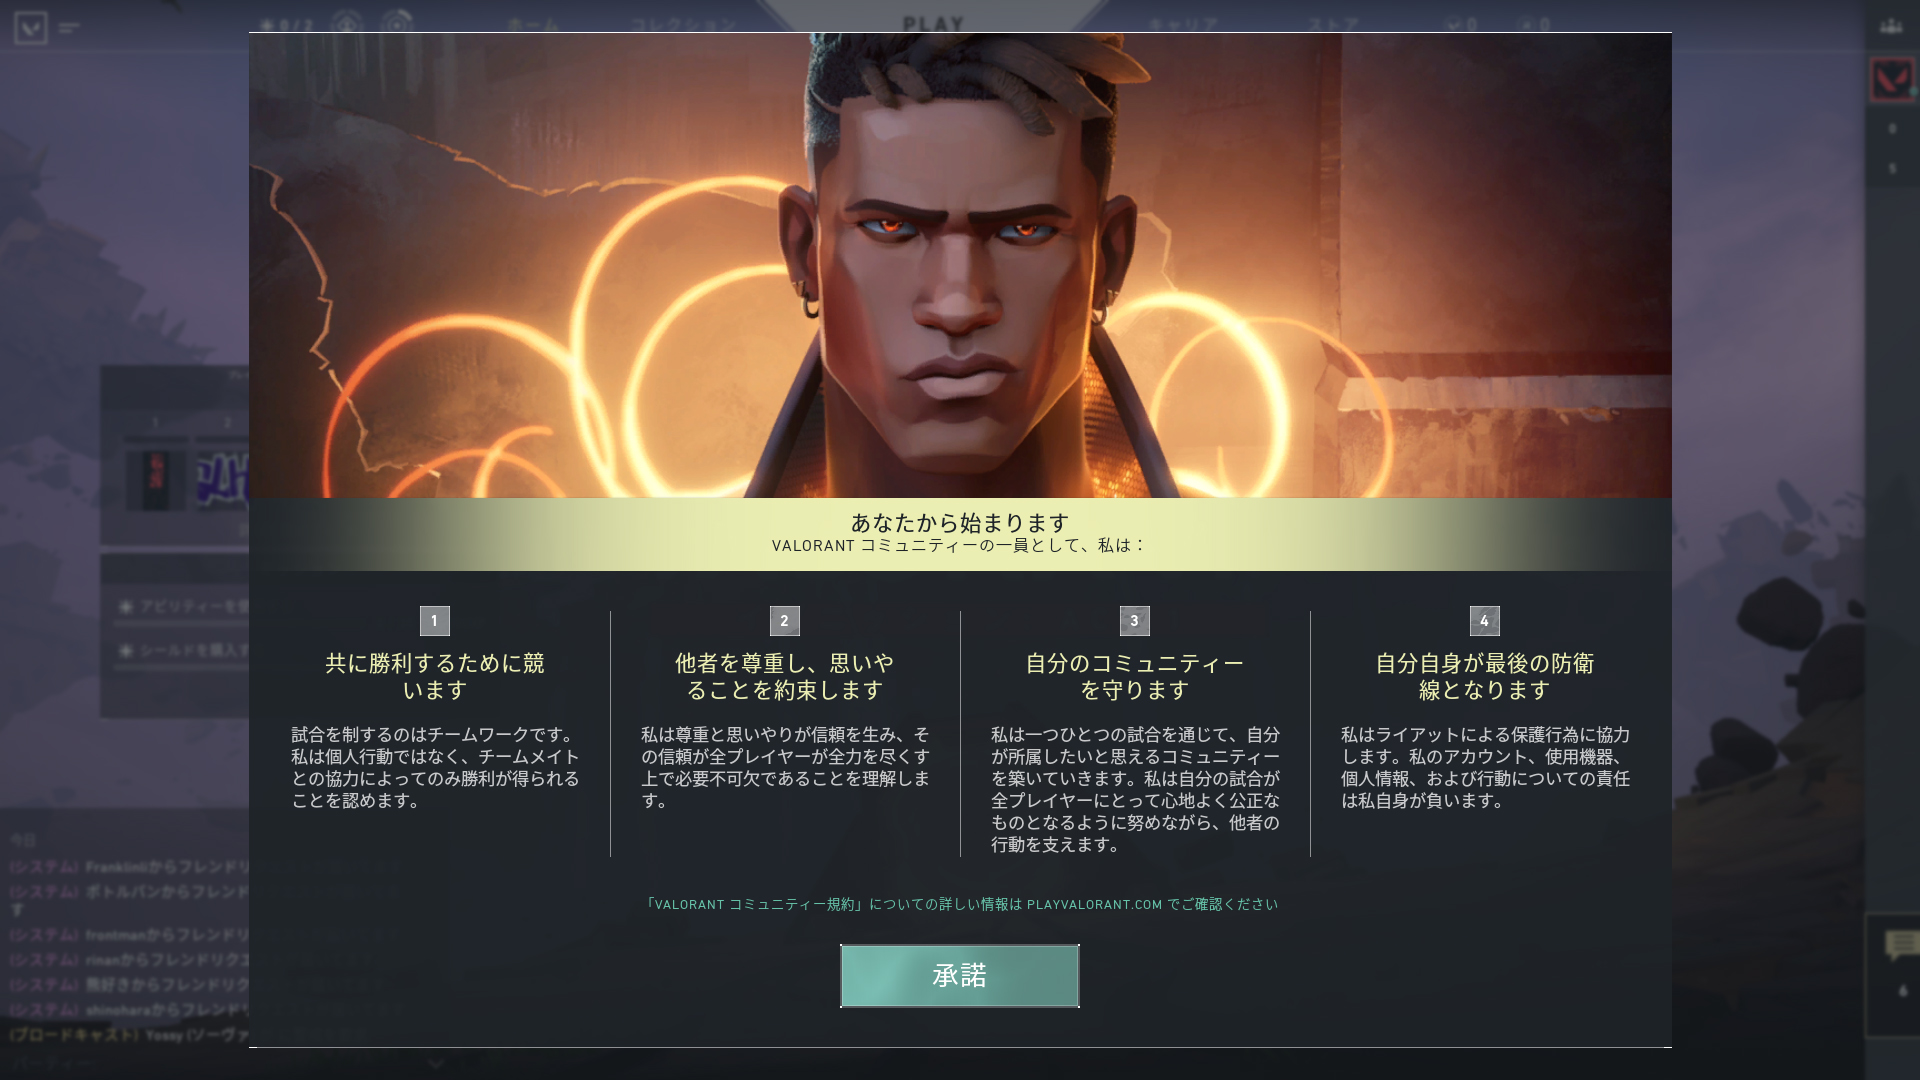Select the red Valorant player avatar
This screenshot has width=1920, height=1080.
pos(1891,80)
